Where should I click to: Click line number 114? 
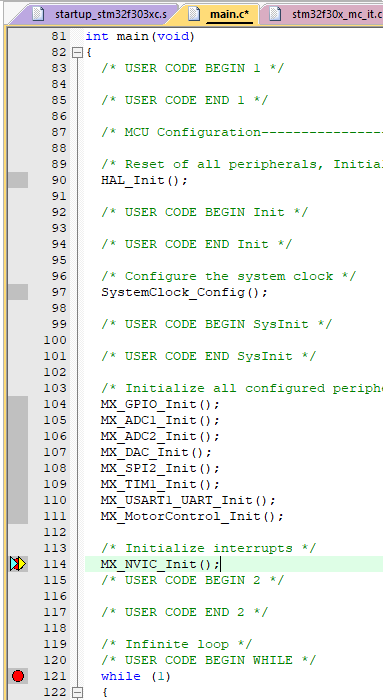55,565
